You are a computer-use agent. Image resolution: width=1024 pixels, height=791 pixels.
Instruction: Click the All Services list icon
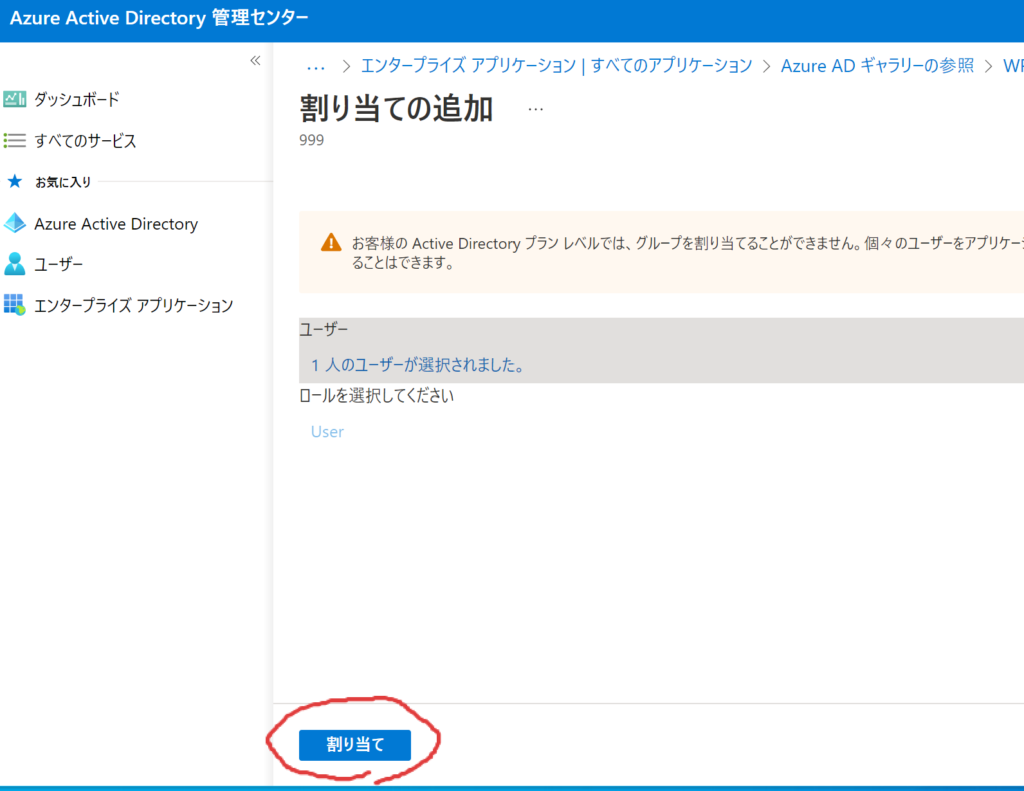(x=14, y=140)
